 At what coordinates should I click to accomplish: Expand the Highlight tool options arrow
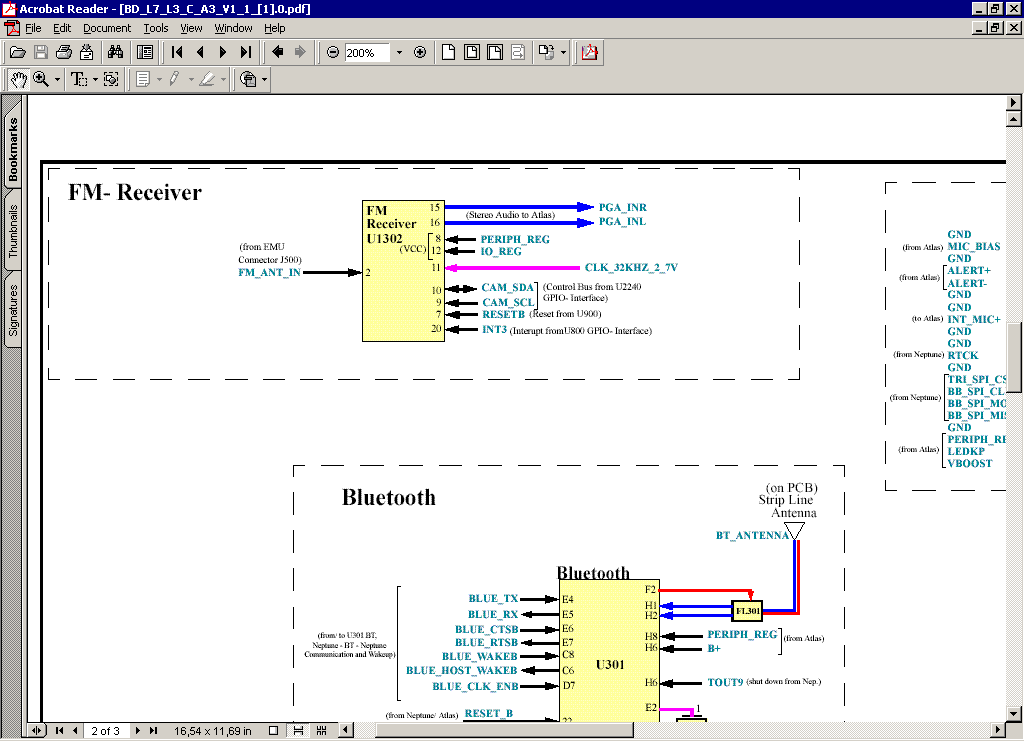[223, 80]
